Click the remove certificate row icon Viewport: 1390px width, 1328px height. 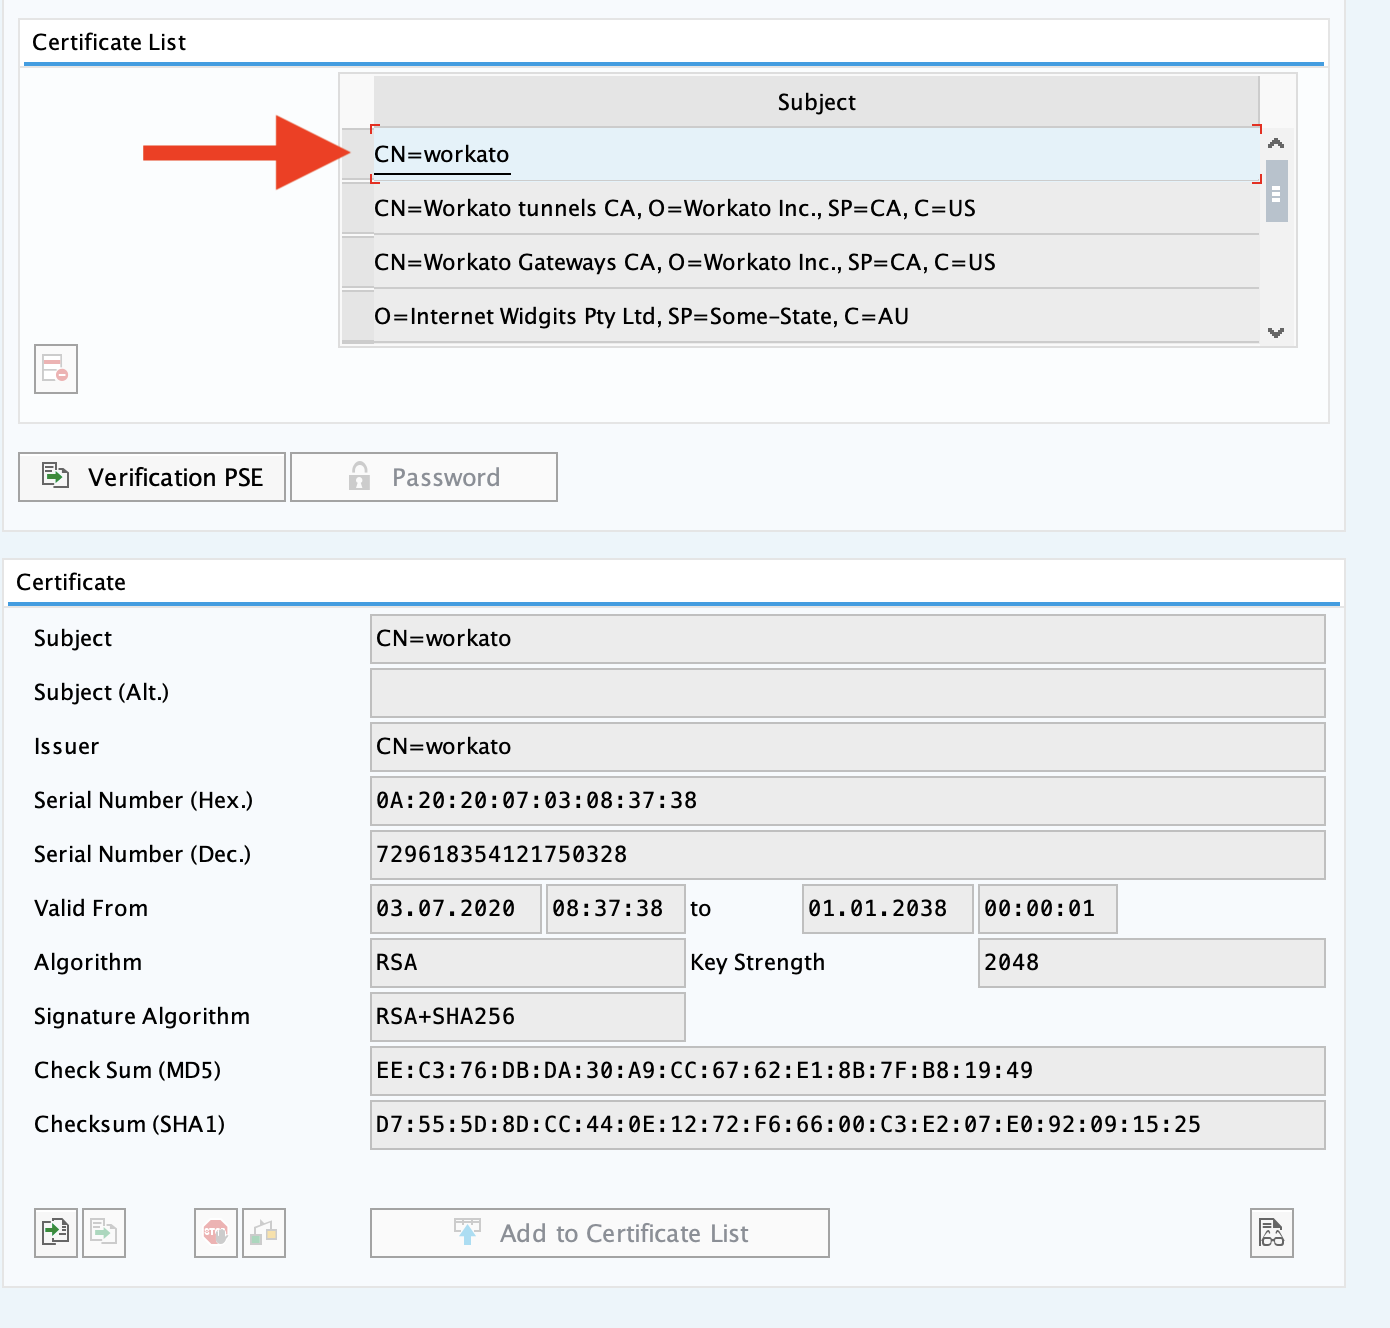pyautogui.click(x=56, y=369)
